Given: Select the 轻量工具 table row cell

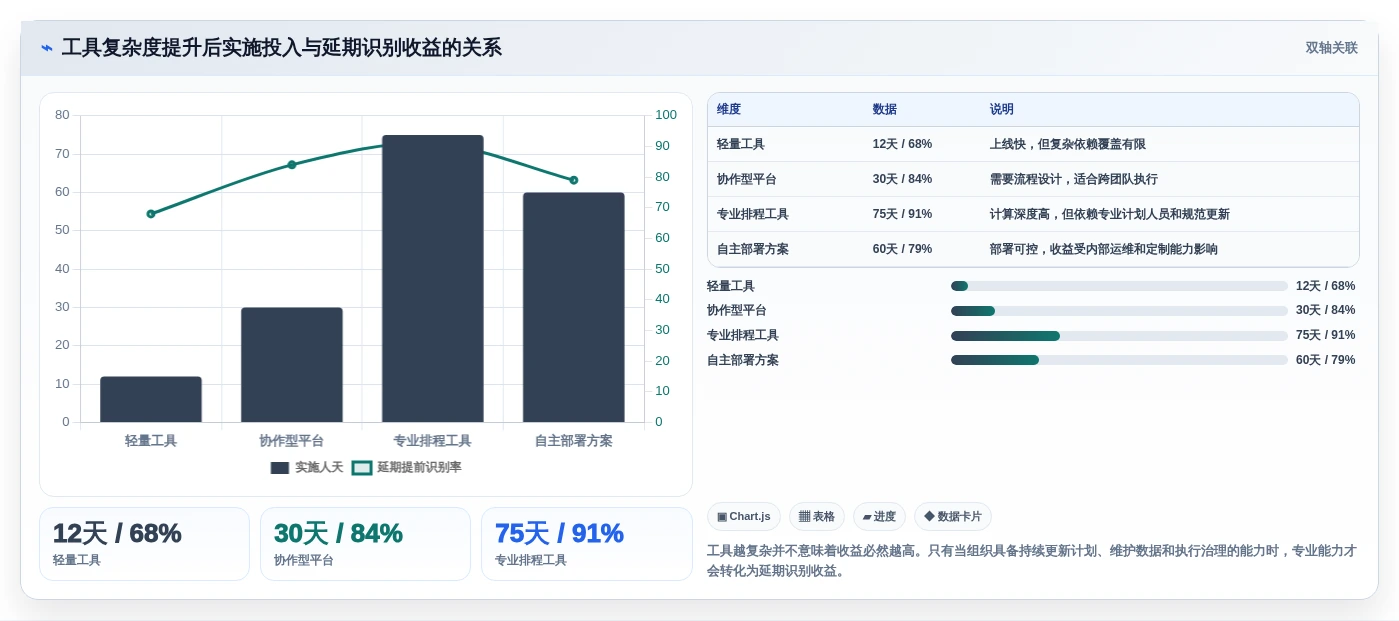Looking at the screenshot, I should 741,145.
